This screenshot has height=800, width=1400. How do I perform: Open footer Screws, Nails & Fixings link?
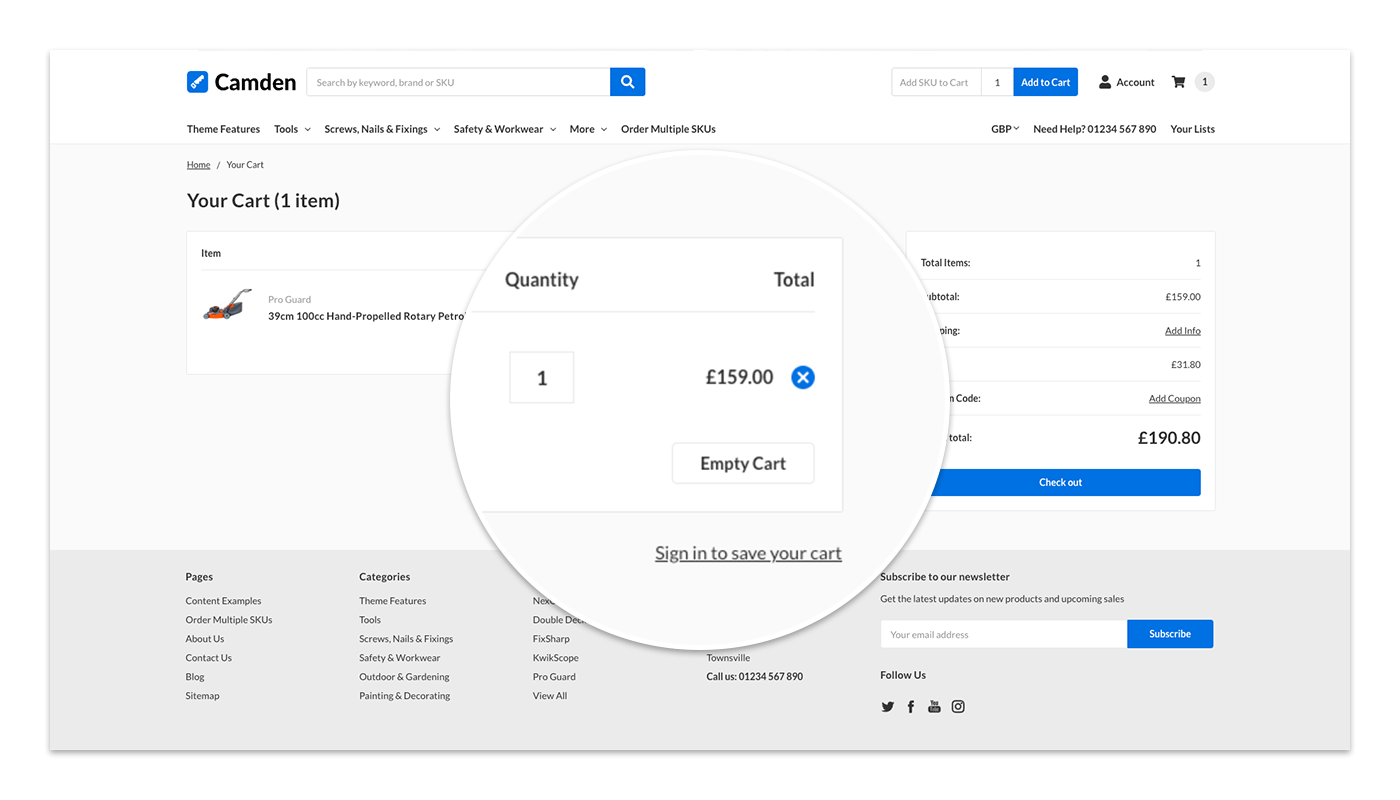click(406, 639)
